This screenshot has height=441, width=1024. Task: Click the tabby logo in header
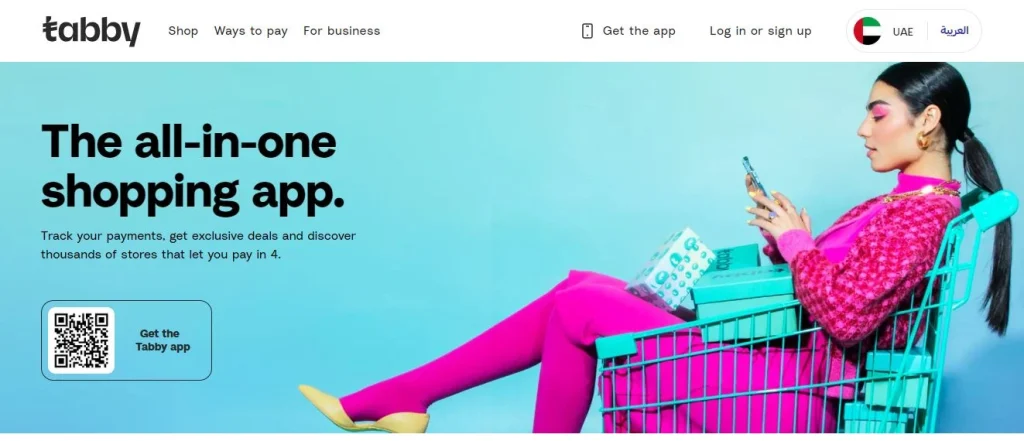coord(91,31)
